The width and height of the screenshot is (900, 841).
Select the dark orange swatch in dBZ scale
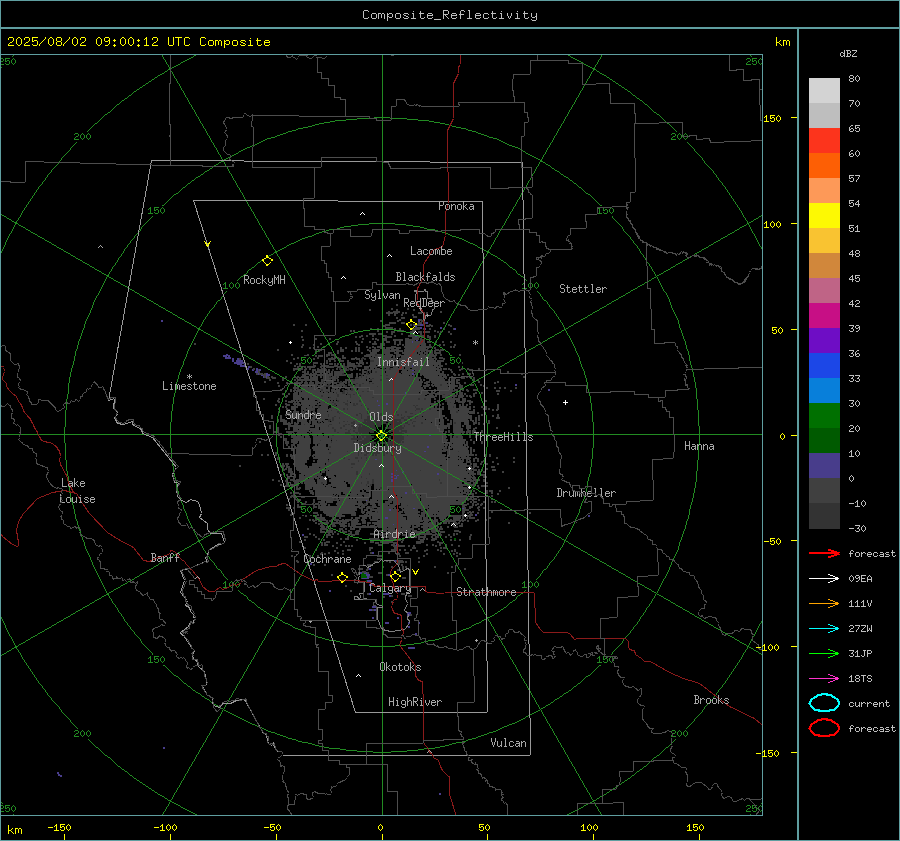[824, 165]
